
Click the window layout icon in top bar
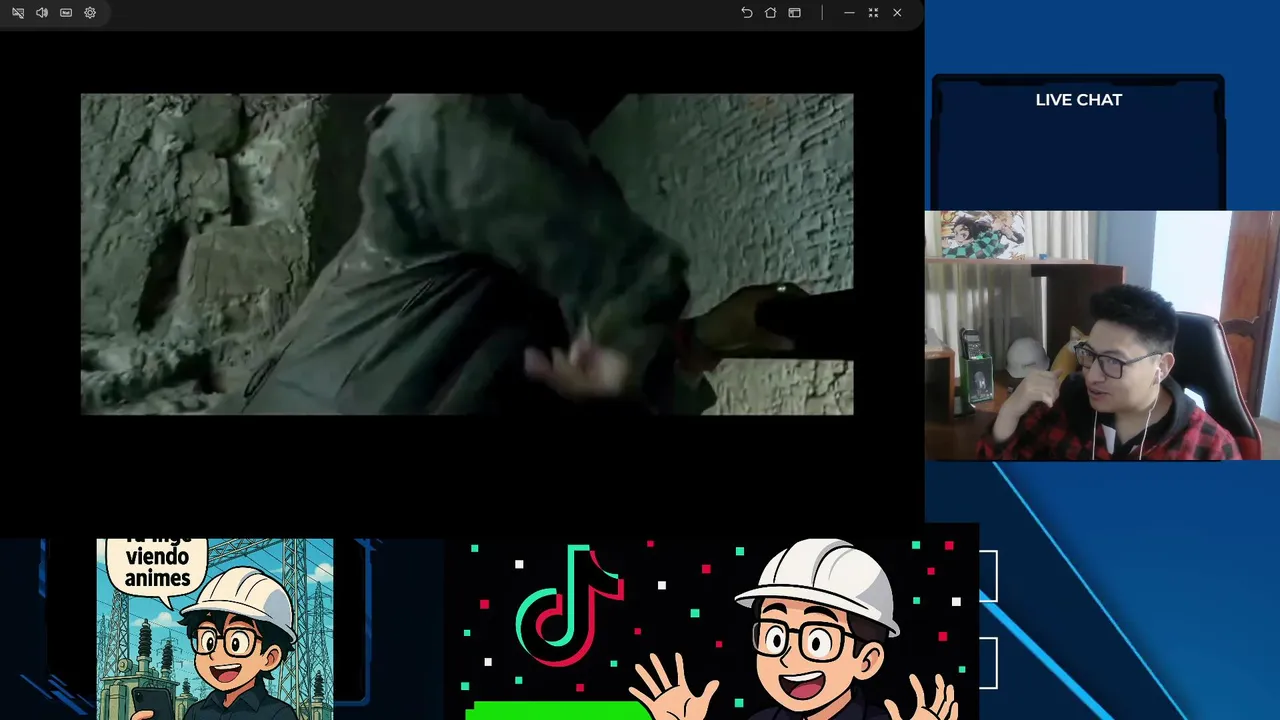click(794, 13)
